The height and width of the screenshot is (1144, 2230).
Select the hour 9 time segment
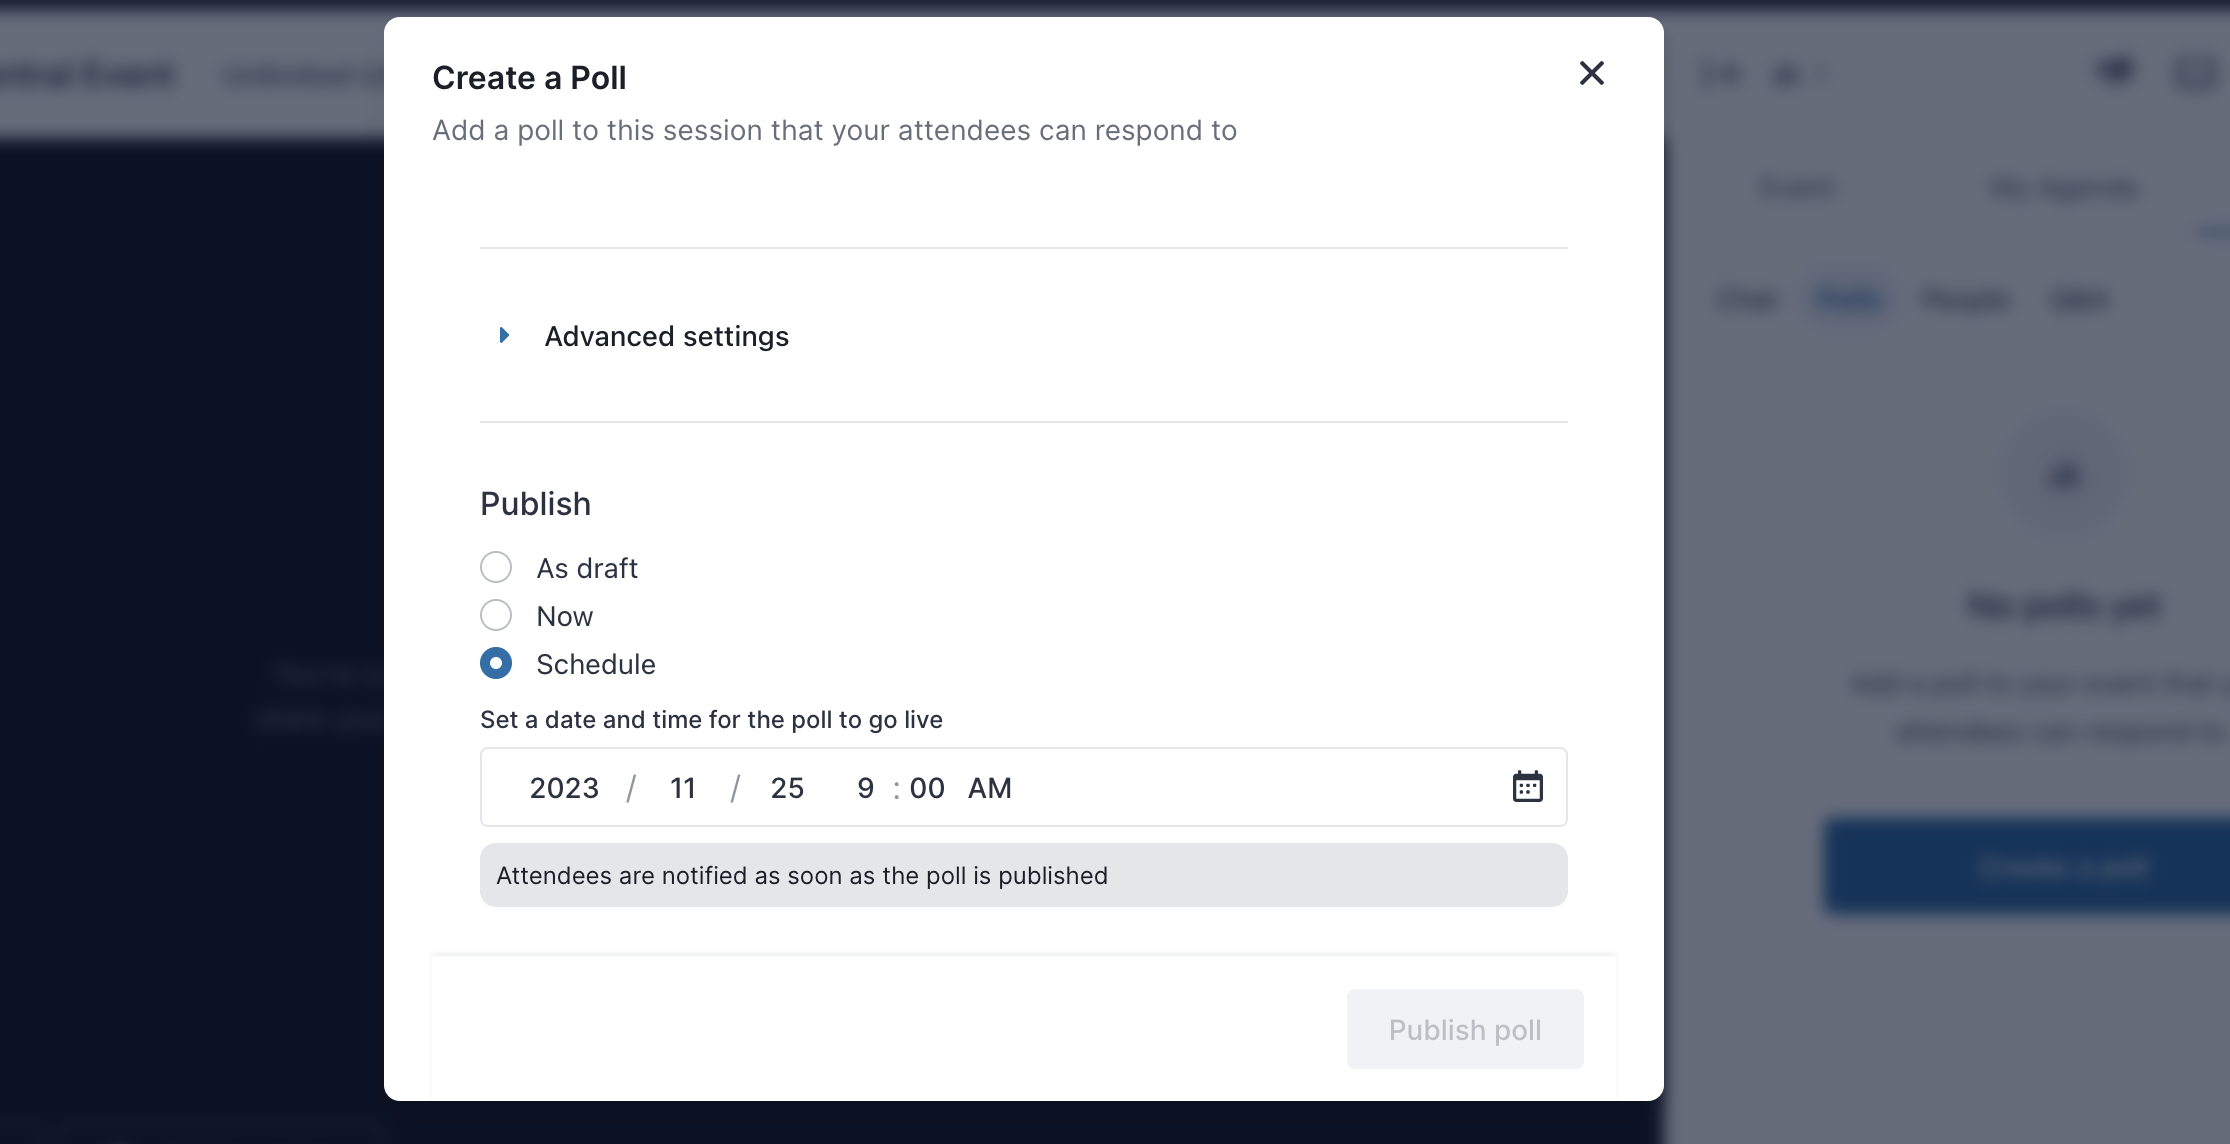pos(866,788)
